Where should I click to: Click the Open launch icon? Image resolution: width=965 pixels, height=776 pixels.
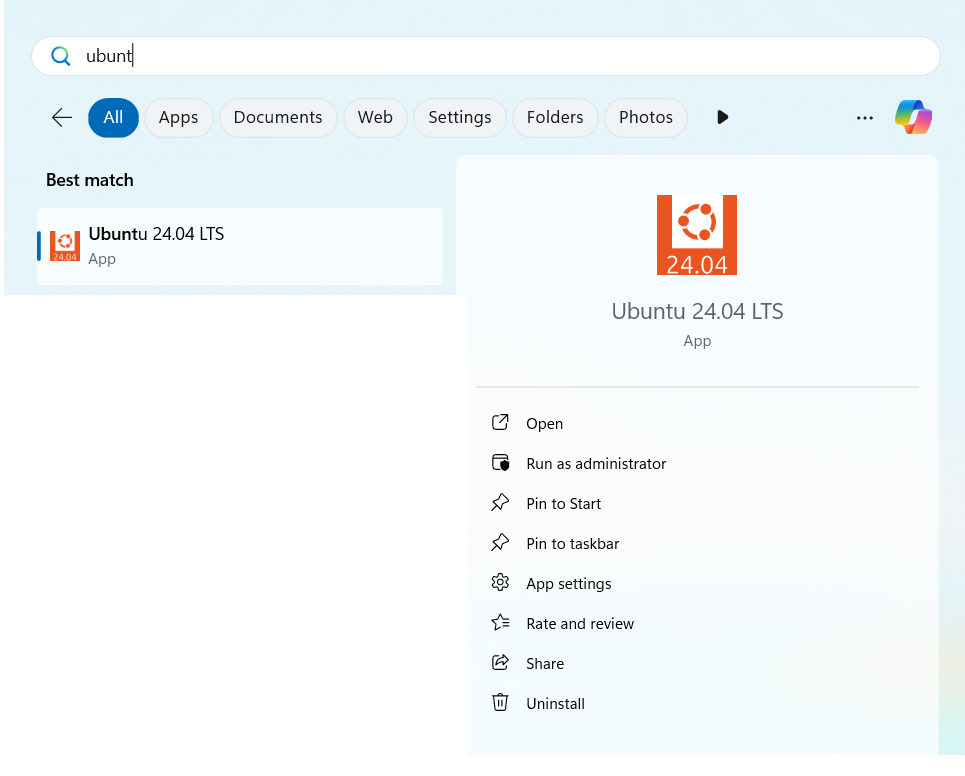500,422
